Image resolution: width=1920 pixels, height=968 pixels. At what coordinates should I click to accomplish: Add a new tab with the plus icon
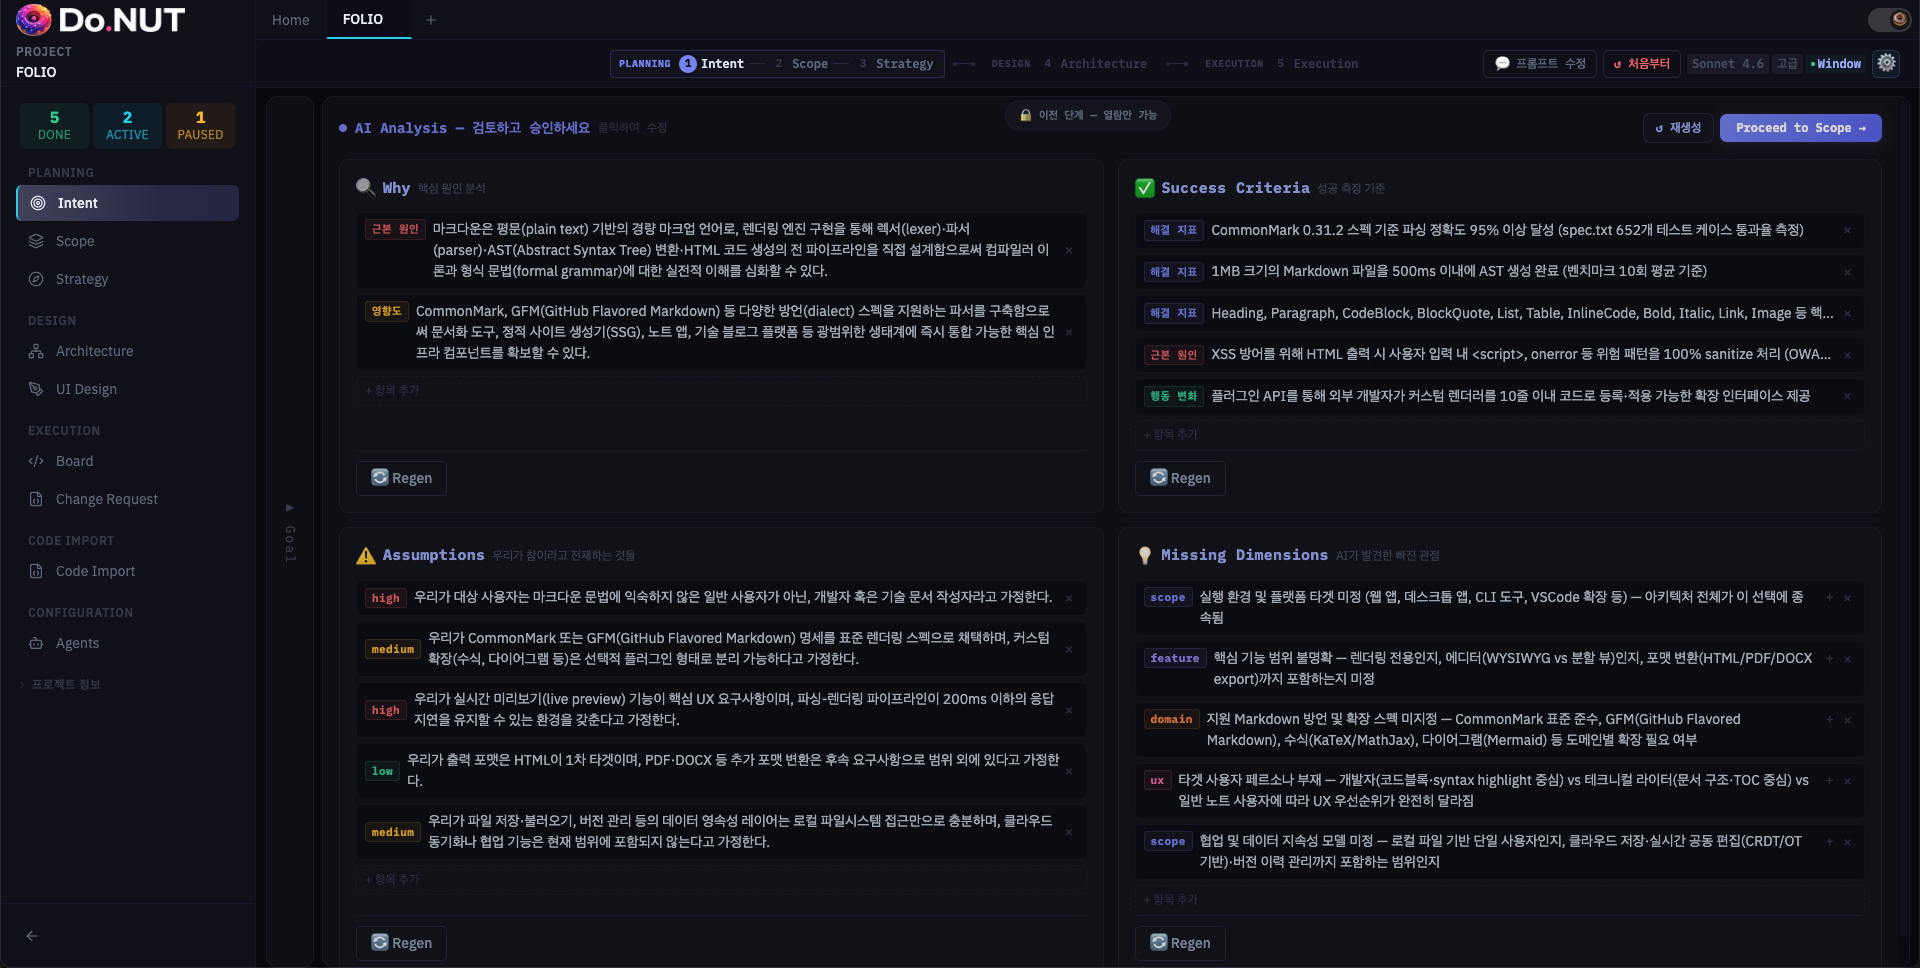431,20
